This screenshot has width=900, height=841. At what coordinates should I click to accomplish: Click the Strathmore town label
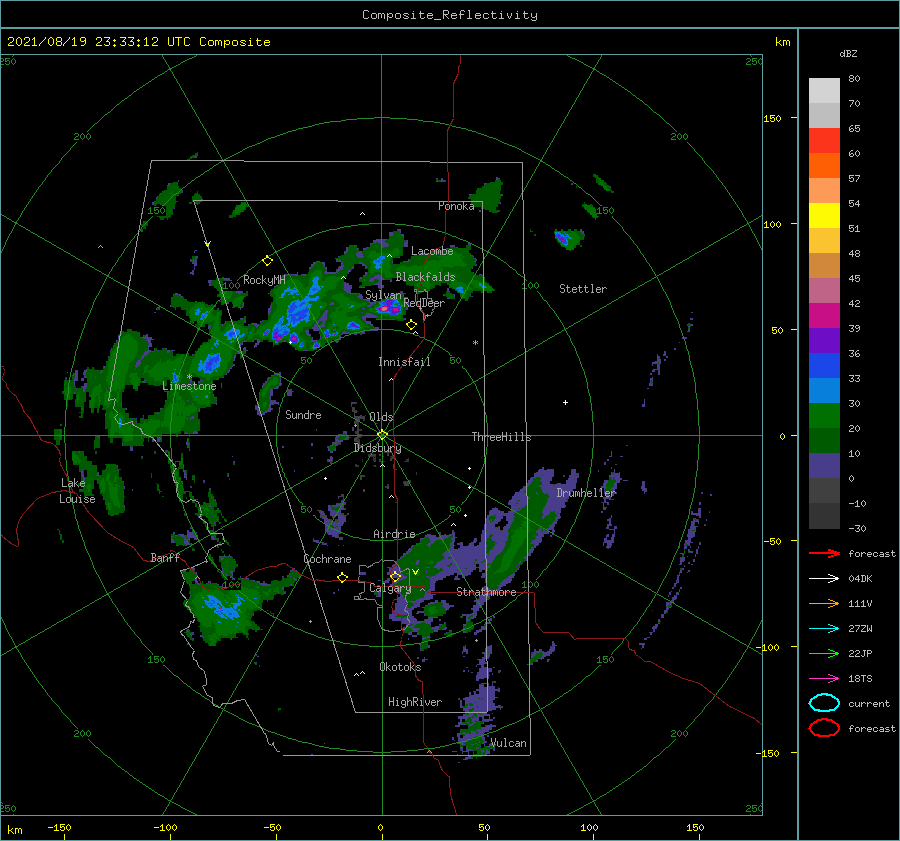(x=486, y=592)
